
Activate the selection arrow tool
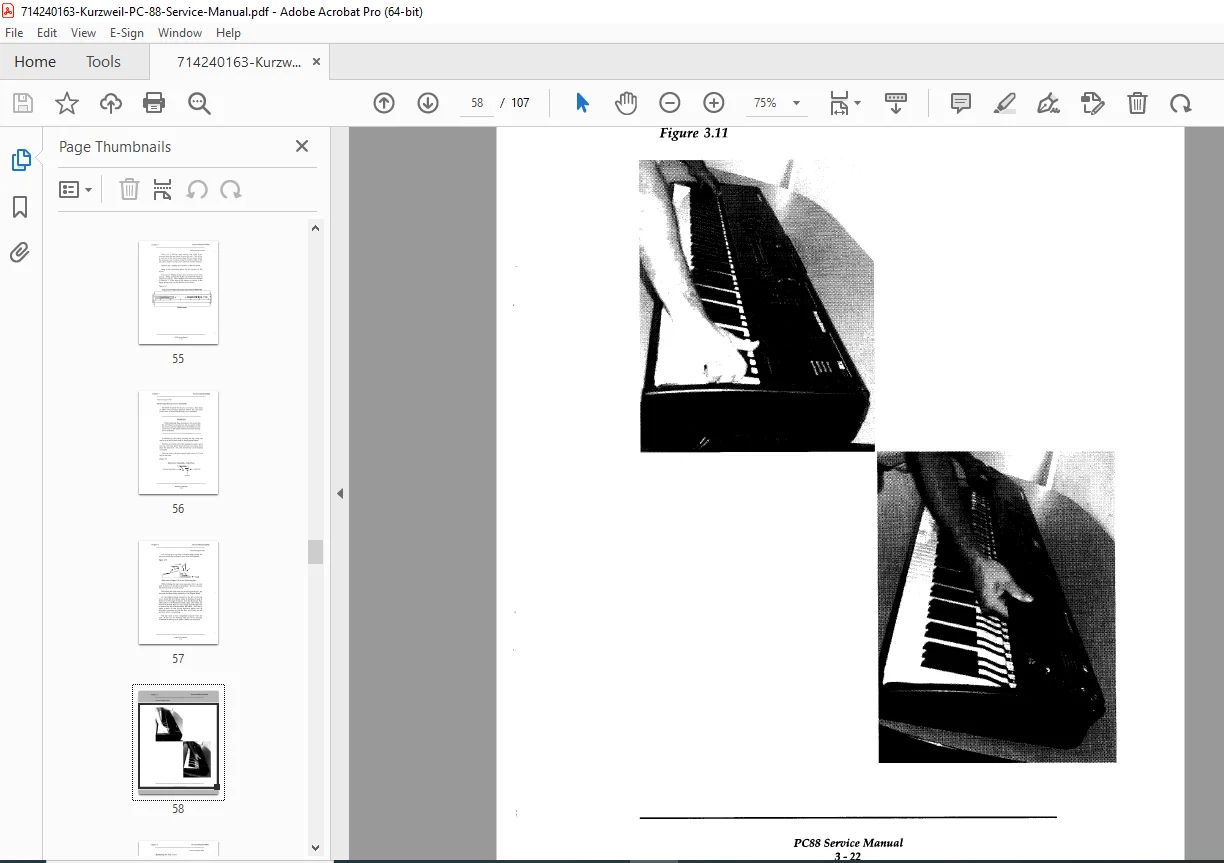point(582,103)
